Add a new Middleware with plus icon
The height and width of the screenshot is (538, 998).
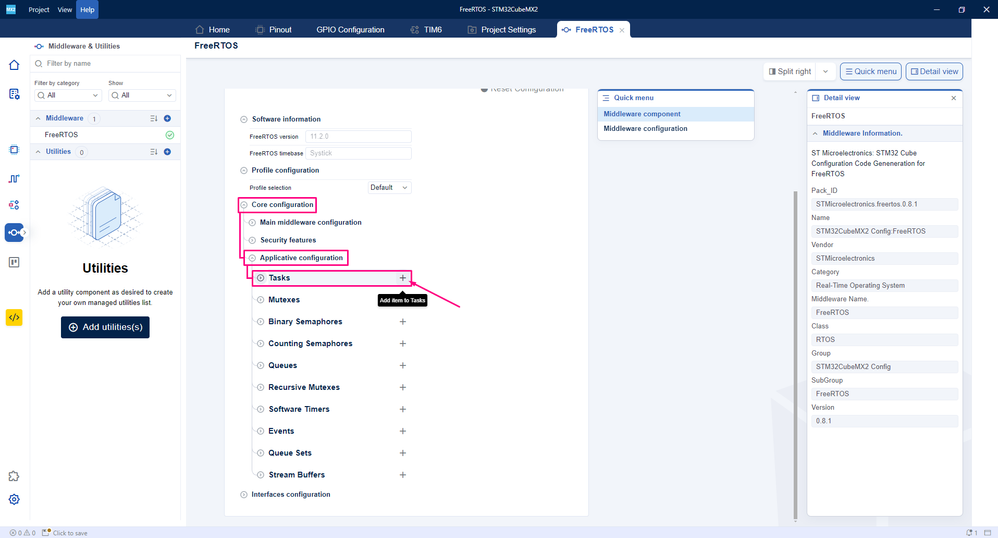coord(167,118)
